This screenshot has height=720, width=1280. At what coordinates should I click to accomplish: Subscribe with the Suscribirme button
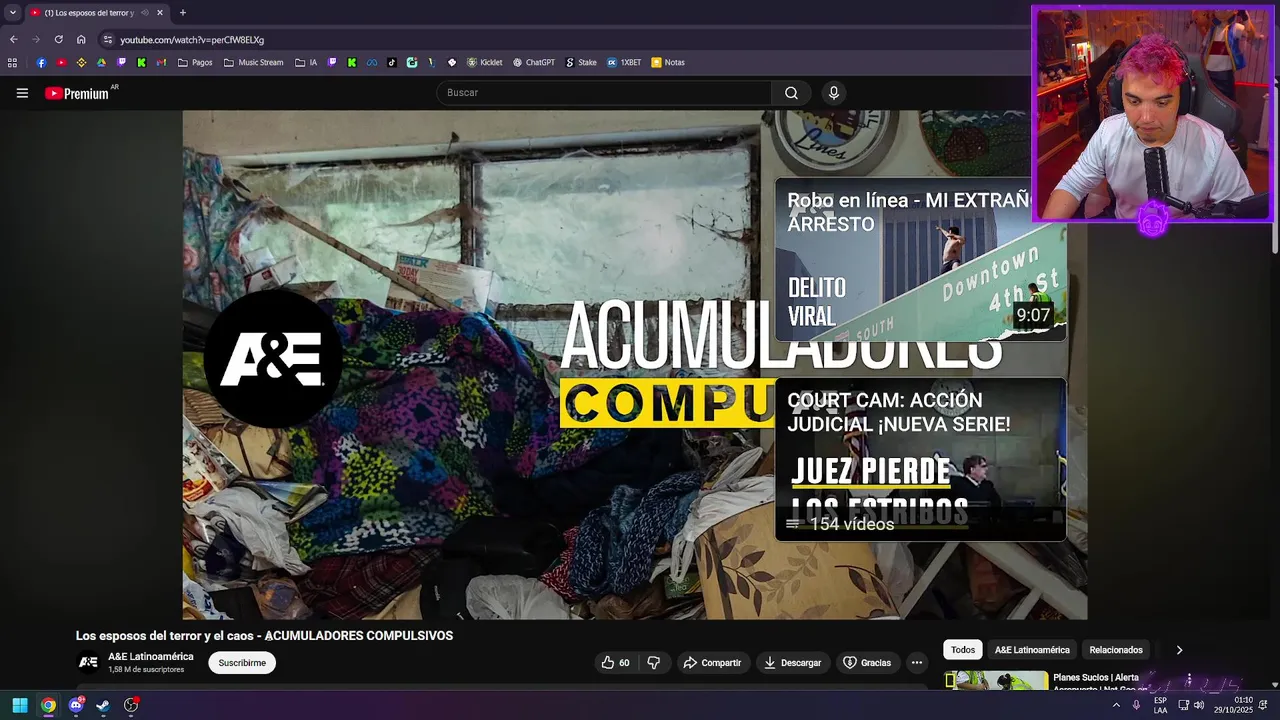click(242, 662)
